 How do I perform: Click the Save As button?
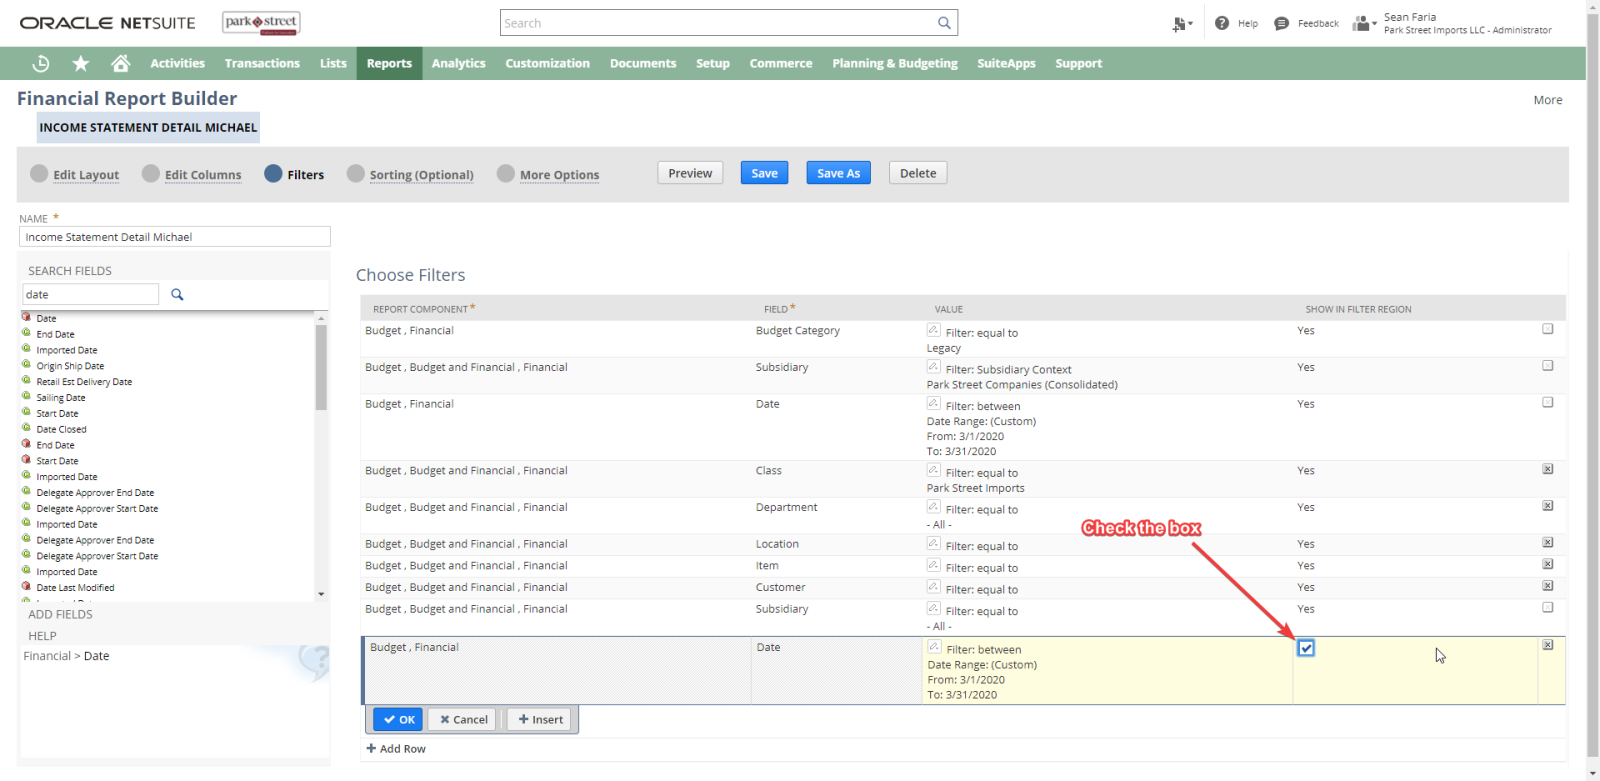[x=839, y=173]
